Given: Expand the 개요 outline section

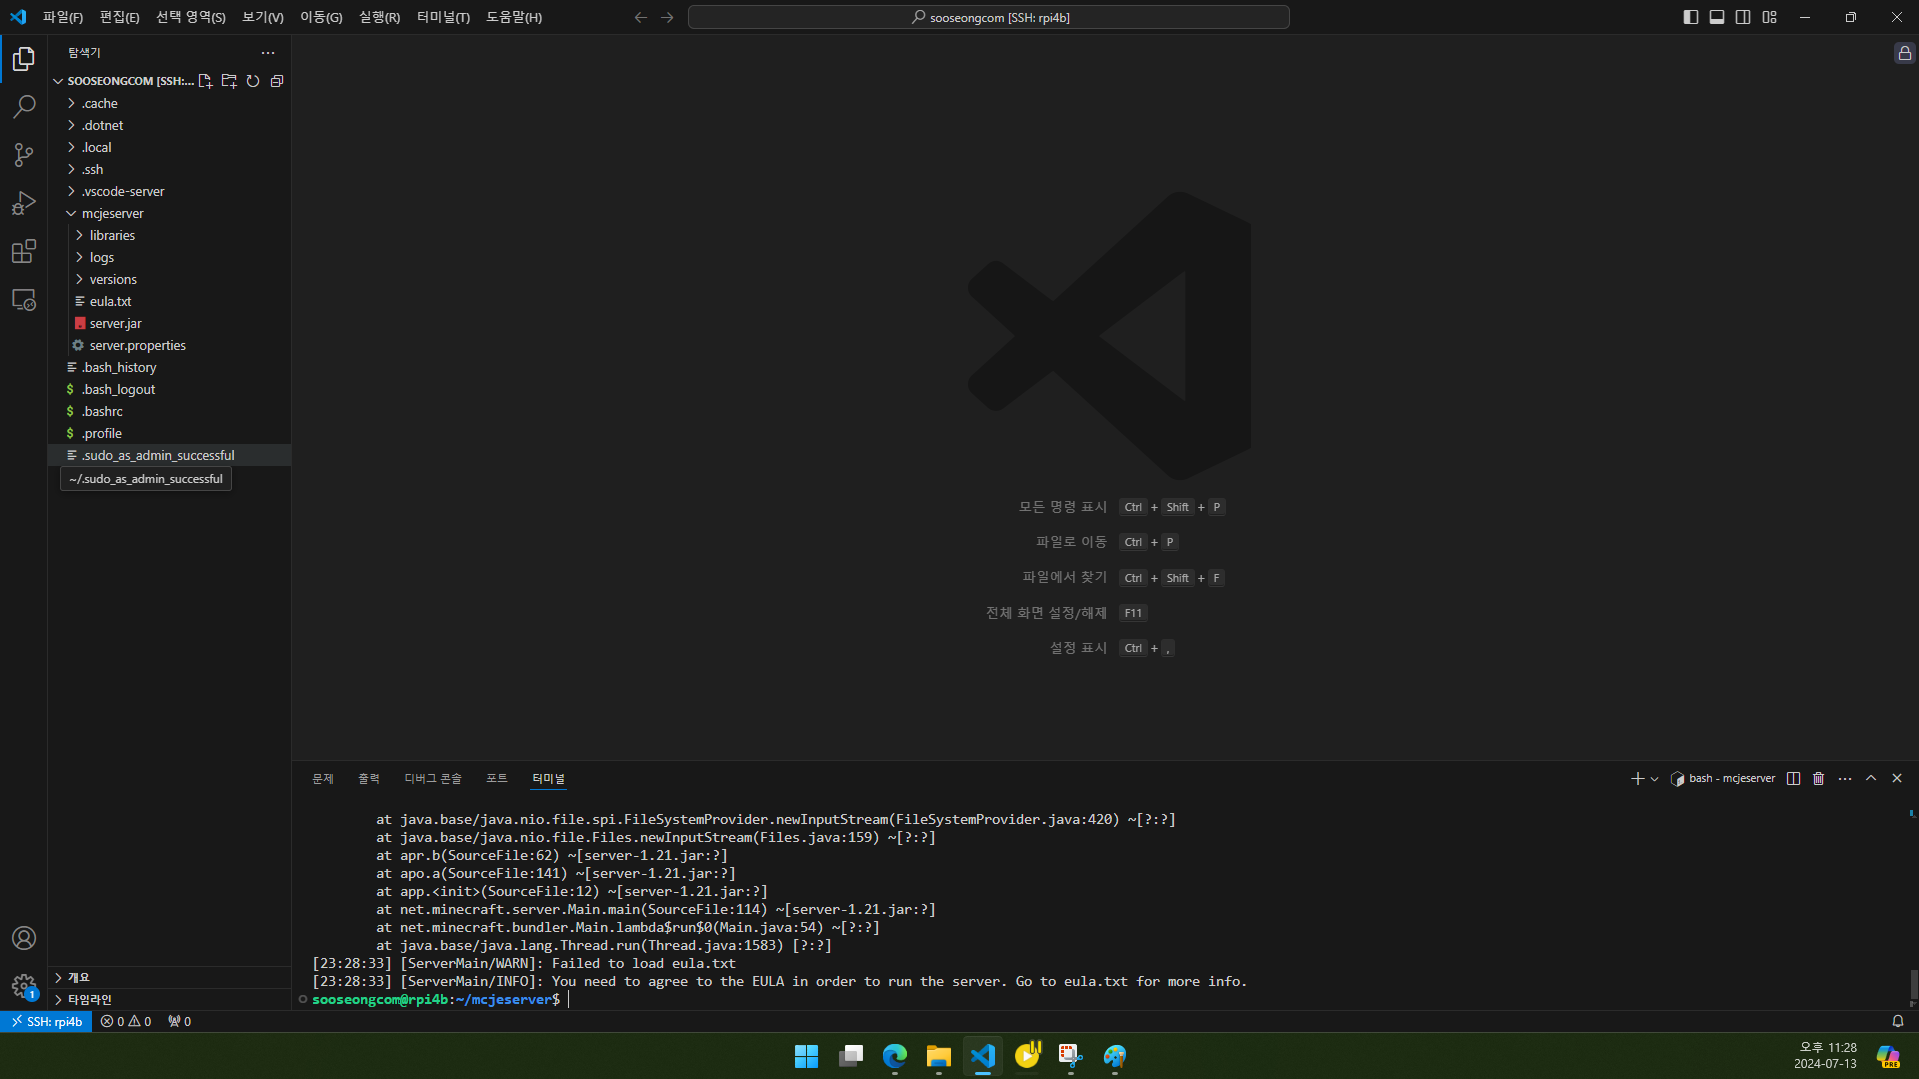Looking at the screenshot, I should [x=170, y=977].
